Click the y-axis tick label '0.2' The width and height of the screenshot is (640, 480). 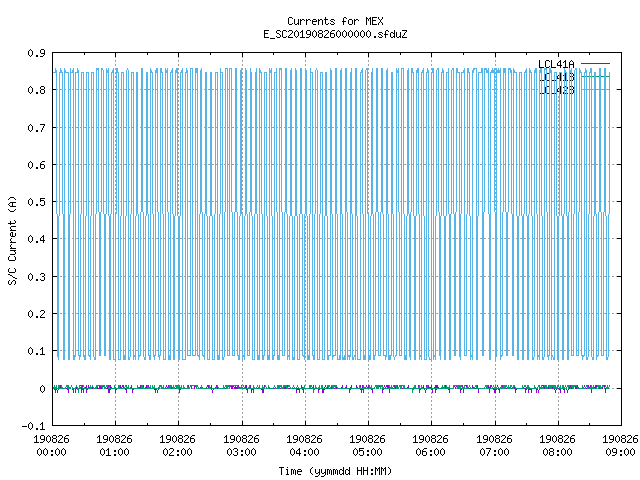pyautogui.click(x=36, y=314)
